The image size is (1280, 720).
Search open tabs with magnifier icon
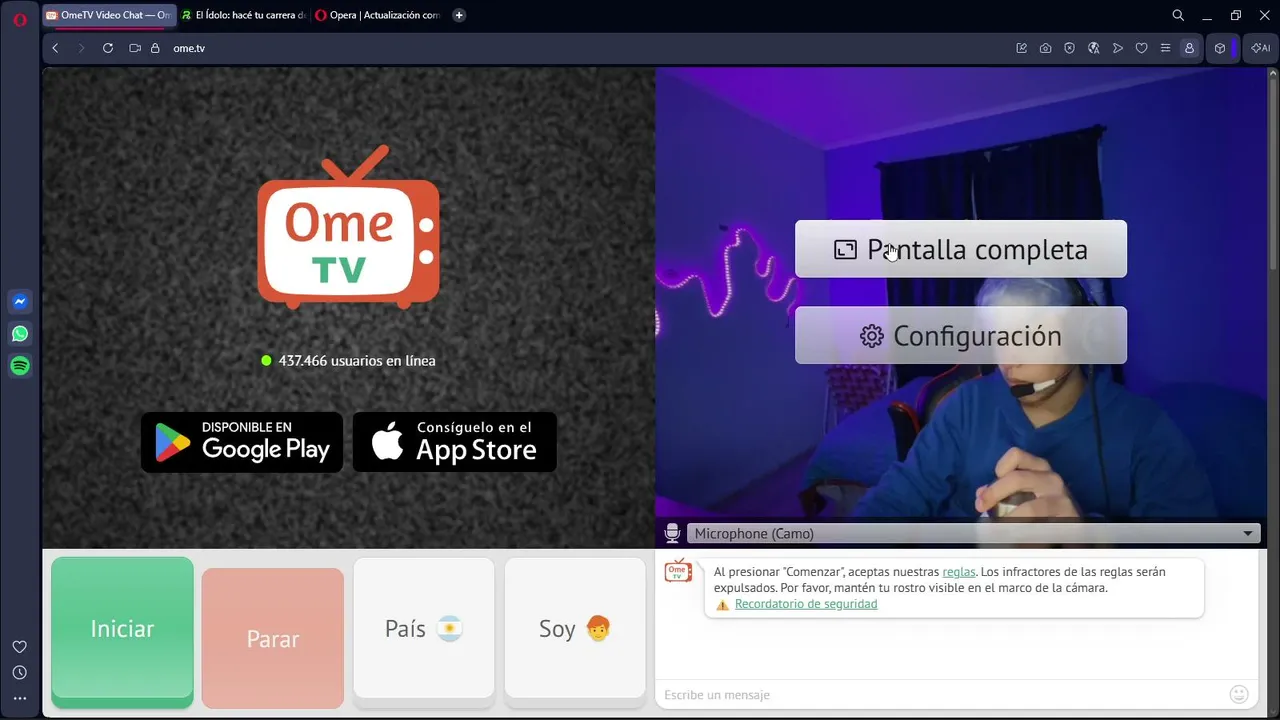[x=1178, y=15]
